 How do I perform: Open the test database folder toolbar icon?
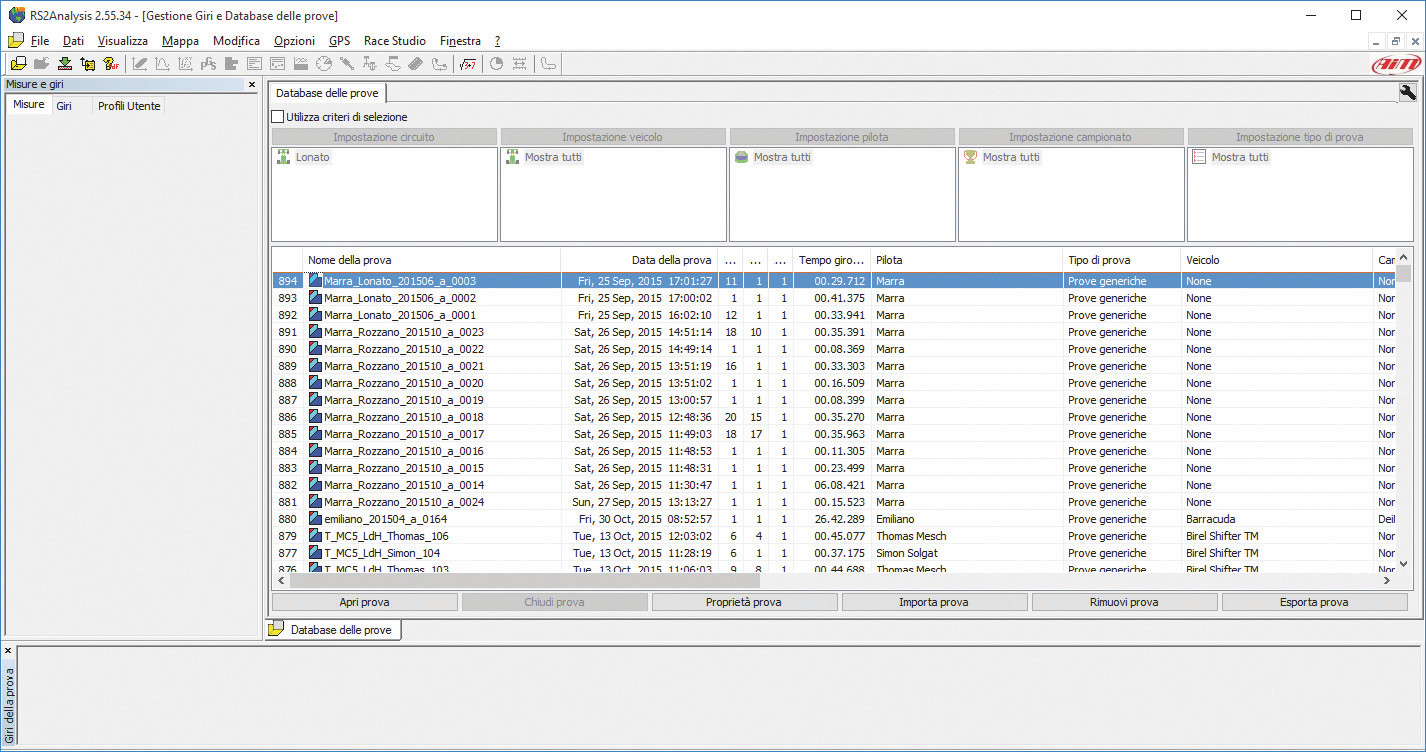pos(18,64)
